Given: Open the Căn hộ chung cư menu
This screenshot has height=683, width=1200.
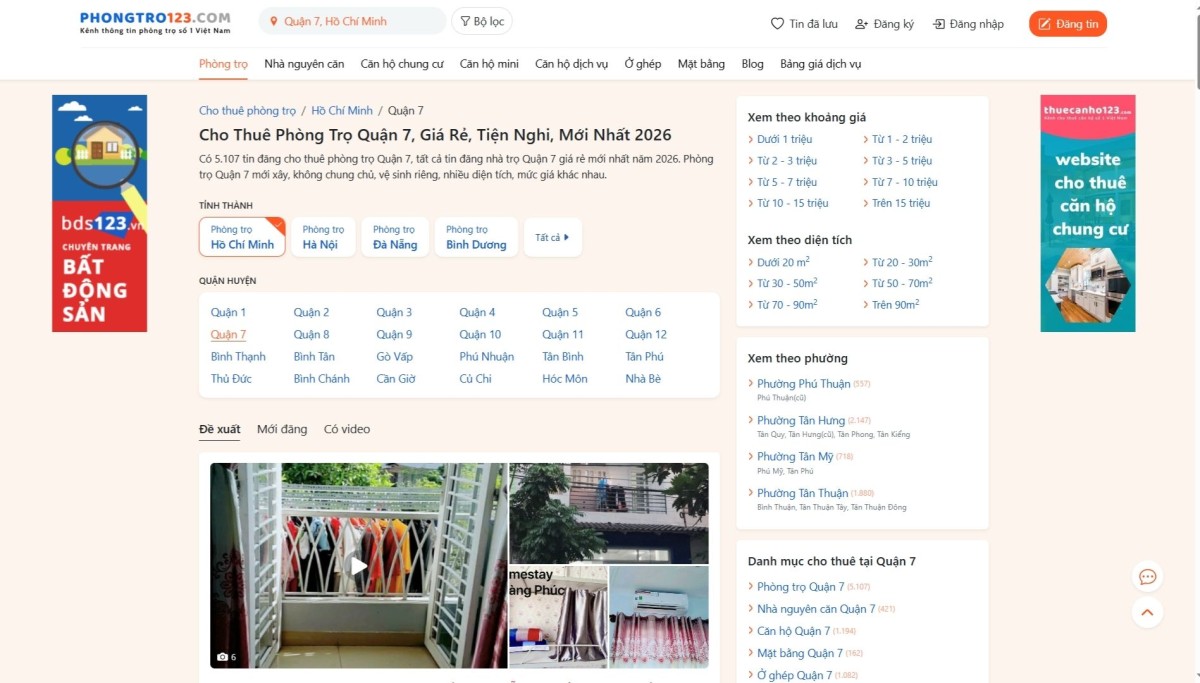Looking at the screenshot, I should [x=402, y=64].
